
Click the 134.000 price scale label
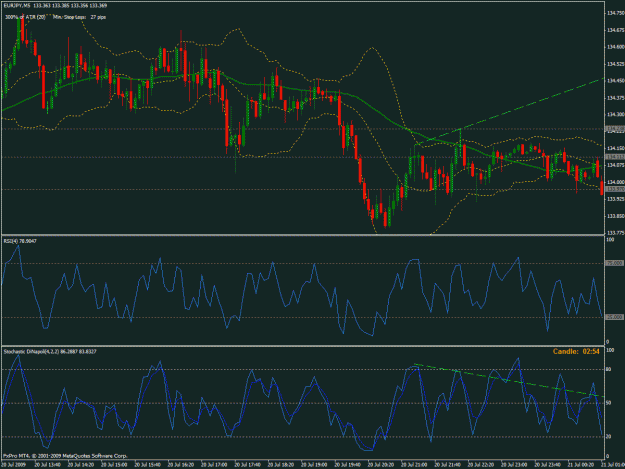(615, 182)
